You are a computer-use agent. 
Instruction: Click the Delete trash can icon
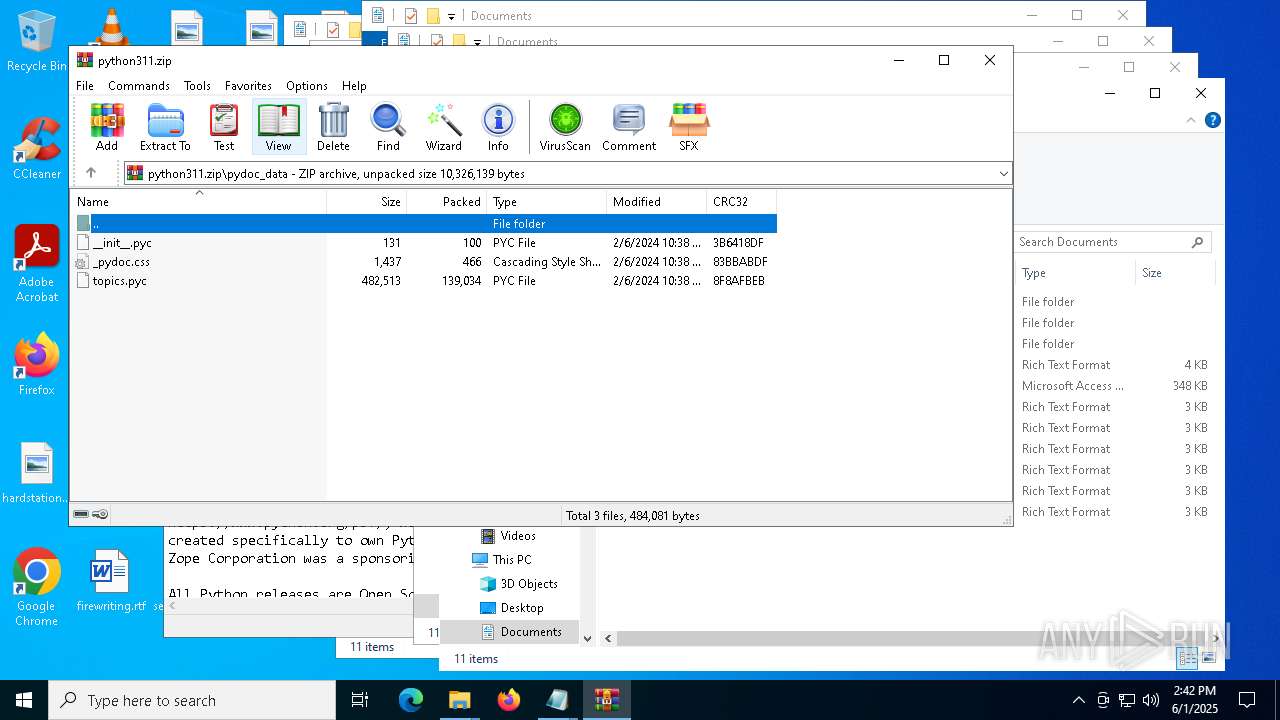pos(333,127)
